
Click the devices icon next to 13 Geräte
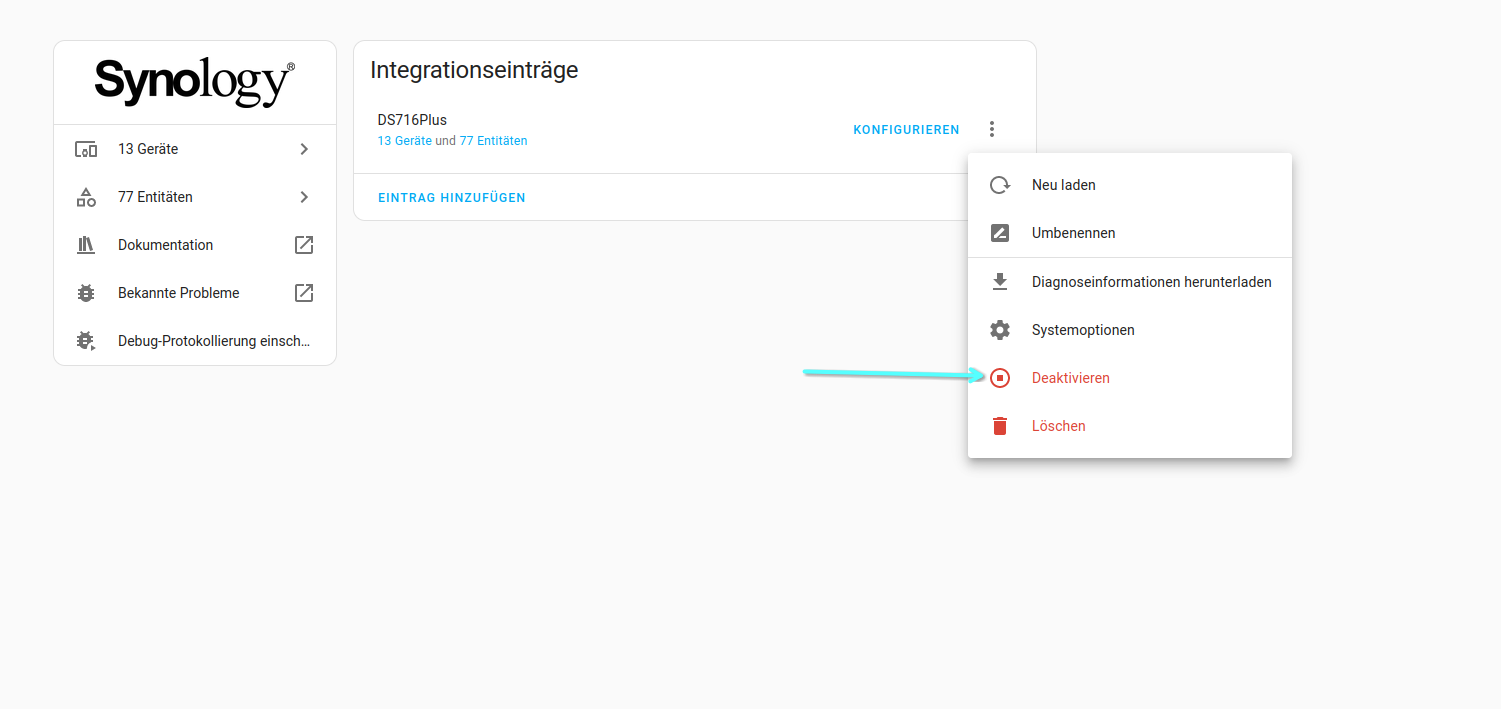tap(86, 149)
